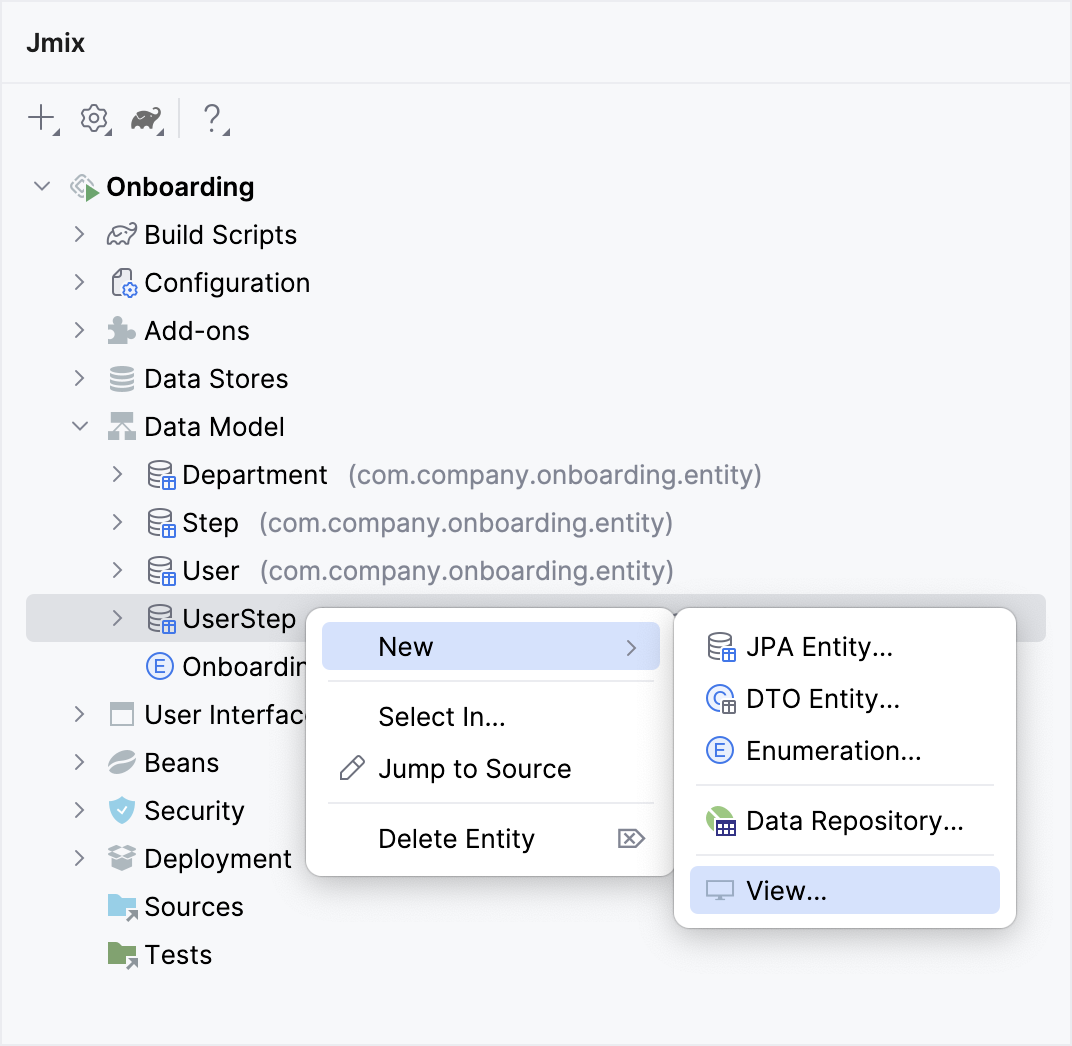The height and width of the screenshot is (1046, 1072).
Task: Click the Beans coffee bean icon
Action: pos(121,763)
